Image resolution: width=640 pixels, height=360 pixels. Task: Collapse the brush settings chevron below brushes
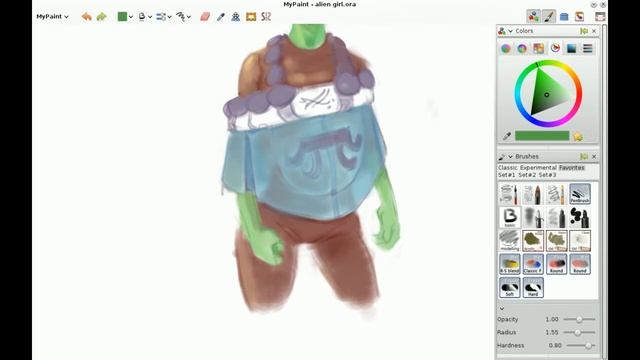point(502,309)
